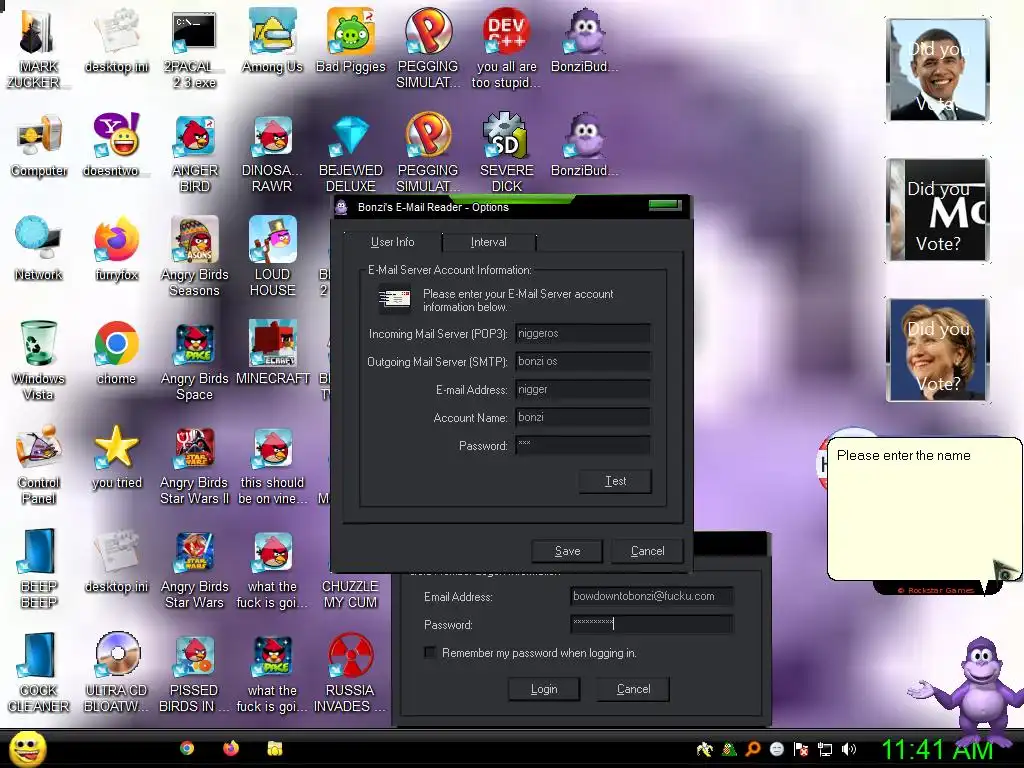This screenshot has width=1024, height=768.
Task: Launch the 'chome' Chrome shortcut
Action: pyautogui.click(x=116, y=353)
